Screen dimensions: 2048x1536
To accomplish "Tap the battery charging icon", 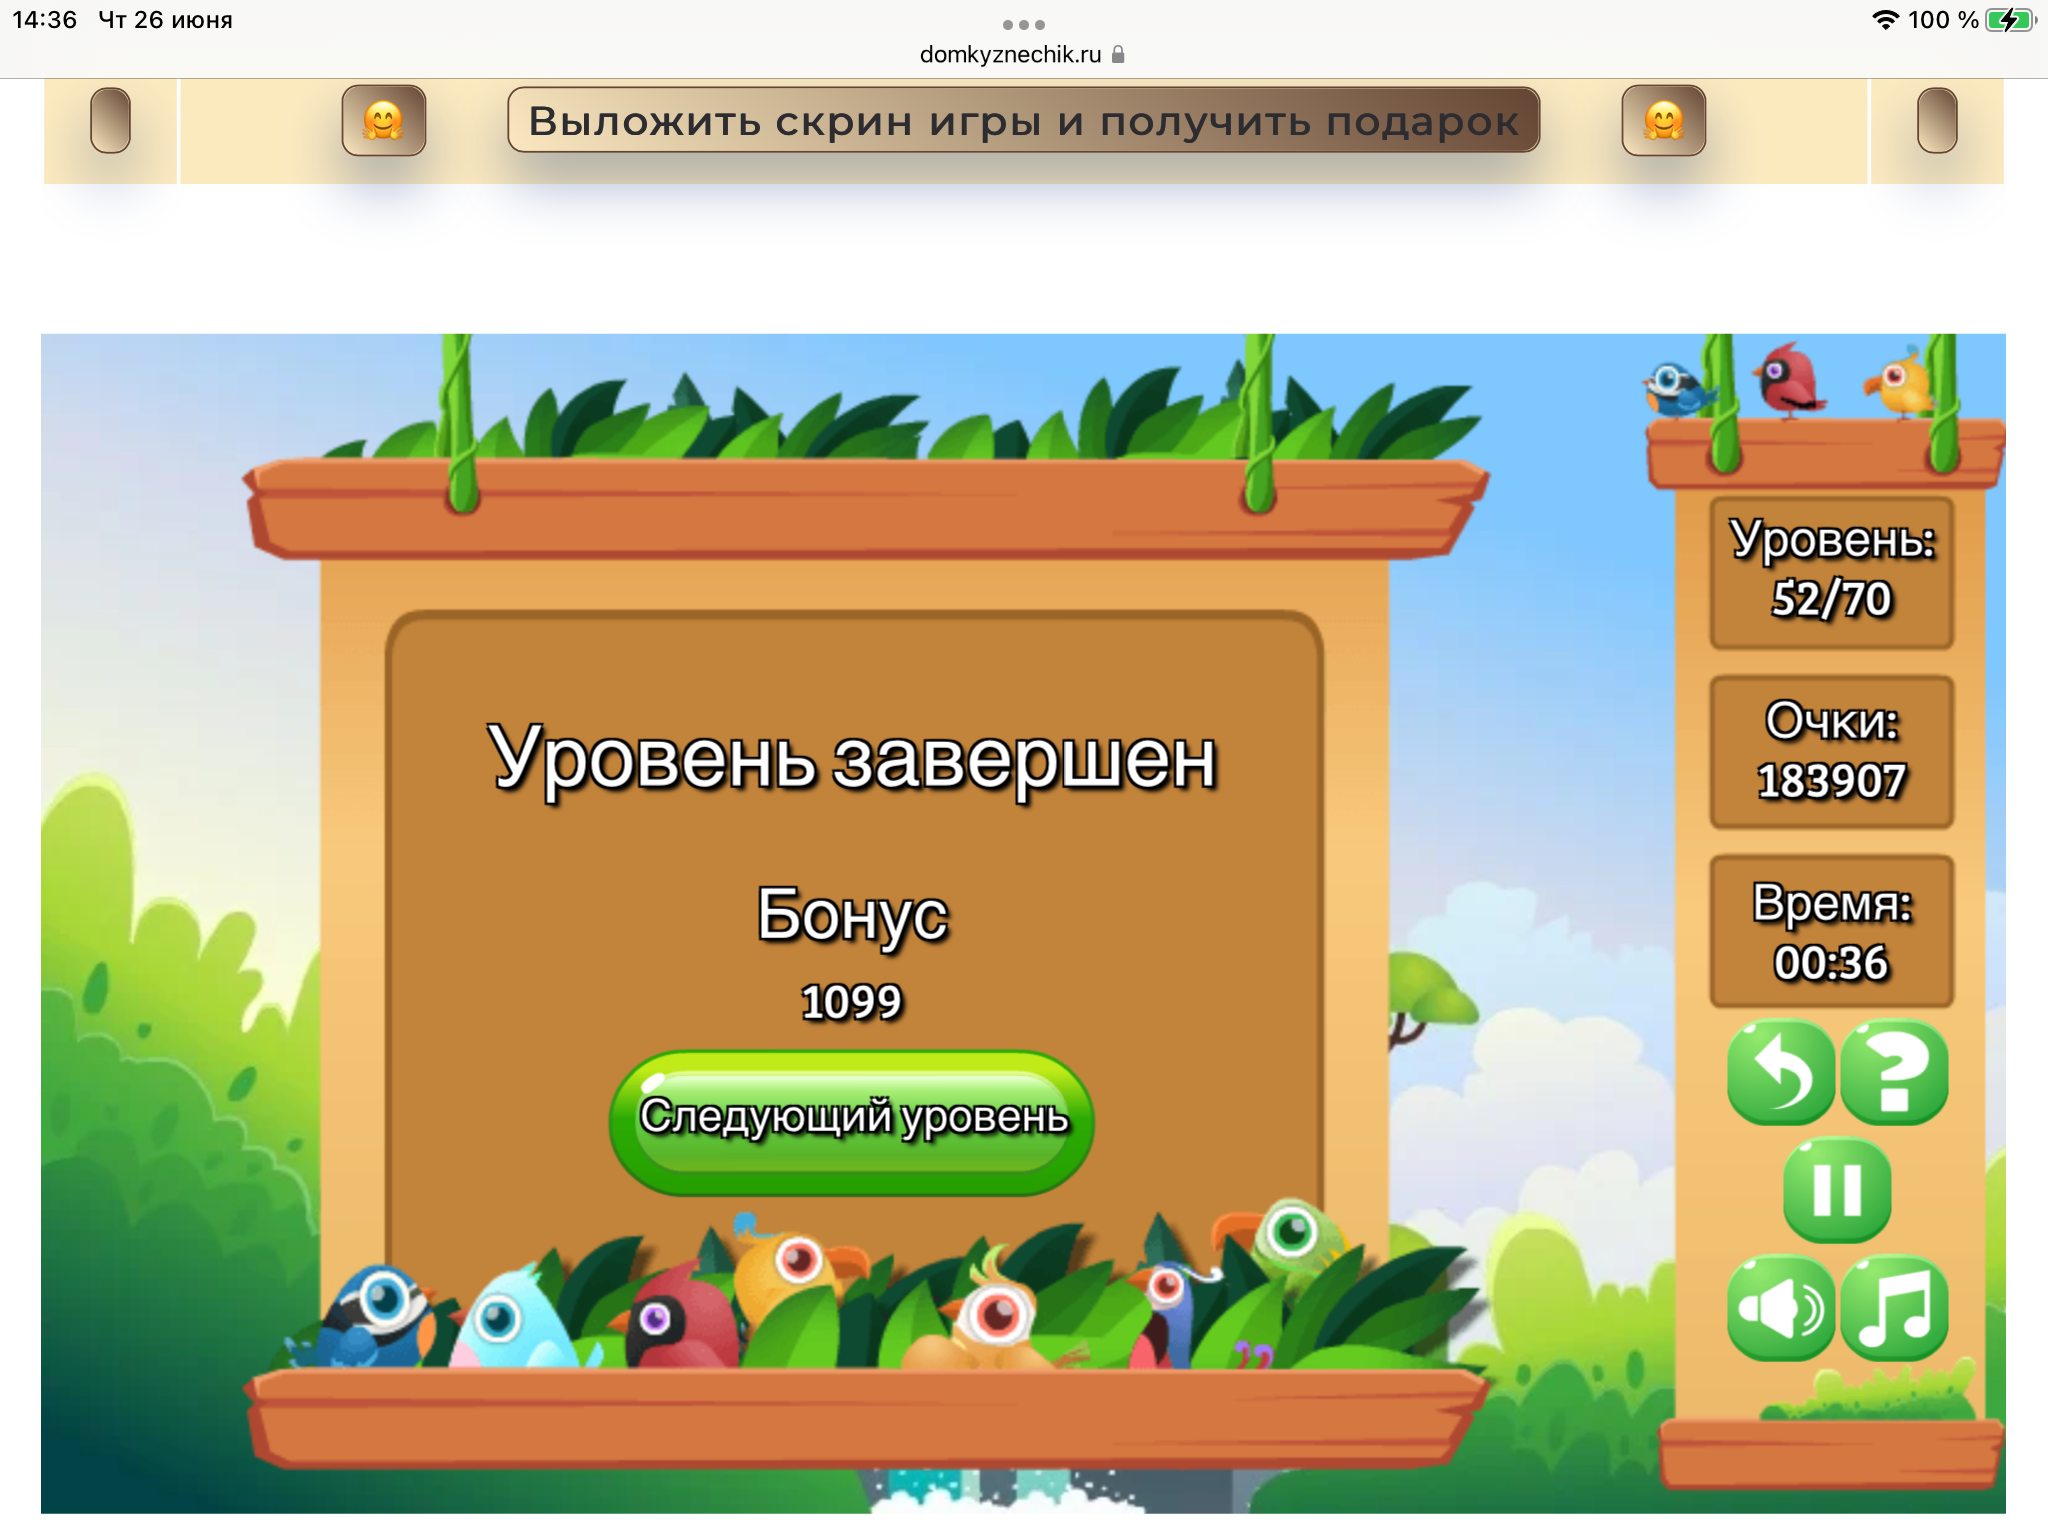I will click(2011, 20).
